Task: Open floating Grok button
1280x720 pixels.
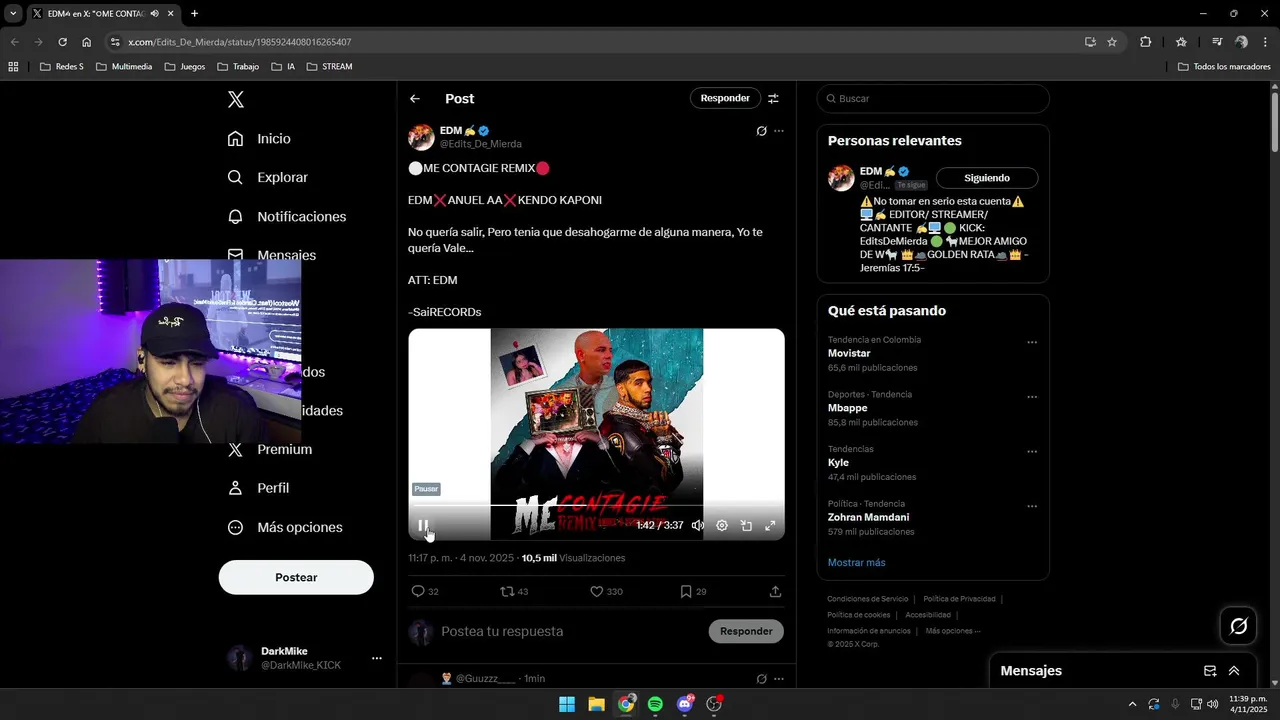Action: (1239, 626)
